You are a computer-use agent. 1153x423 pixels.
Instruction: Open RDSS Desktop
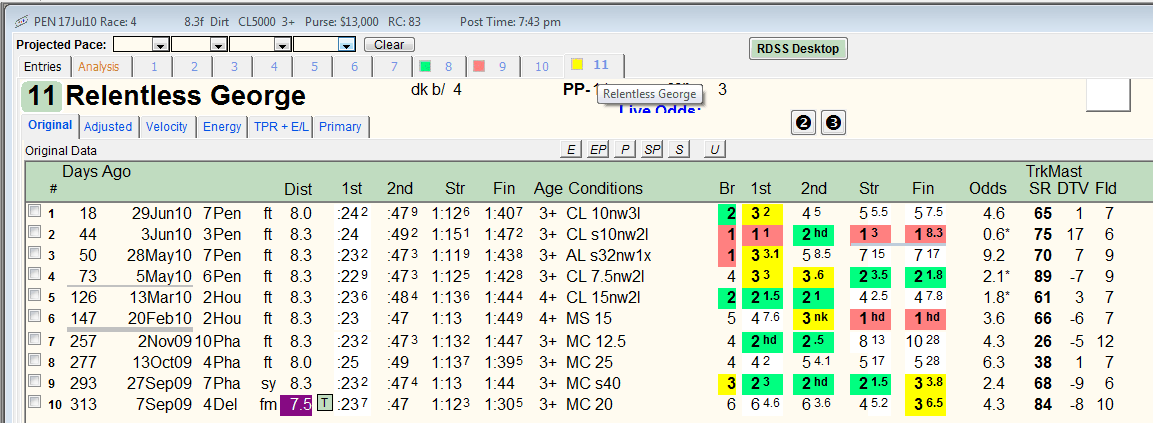(x=798, y=49)
